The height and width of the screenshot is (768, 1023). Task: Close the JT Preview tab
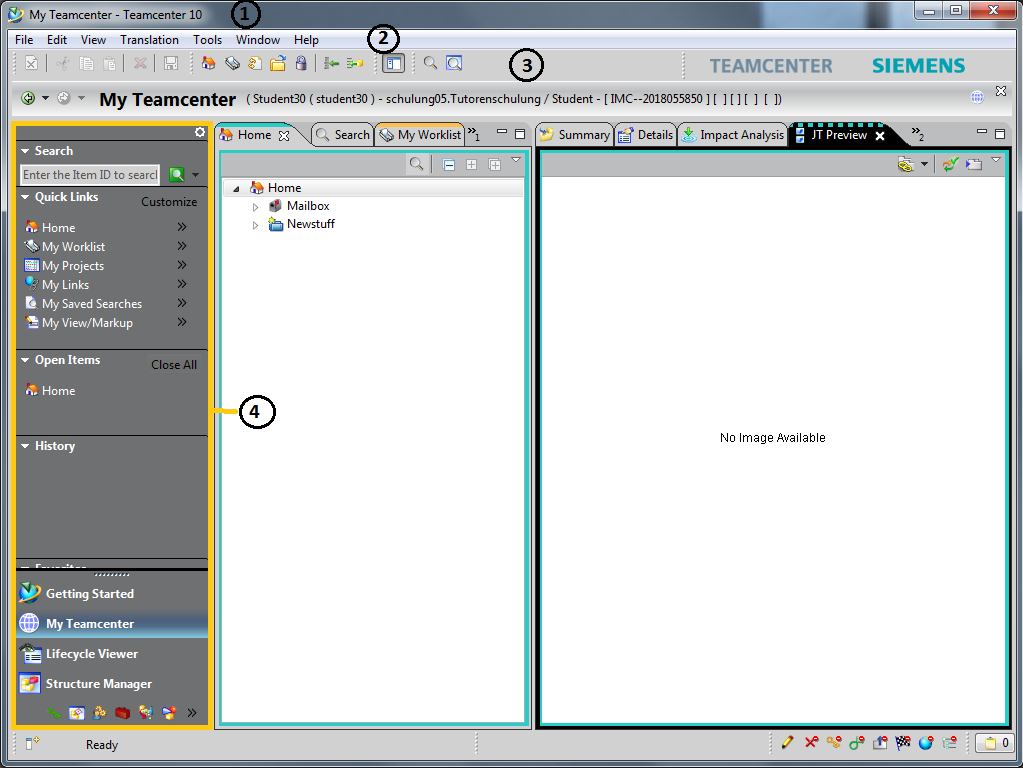[x=880, y=136]
